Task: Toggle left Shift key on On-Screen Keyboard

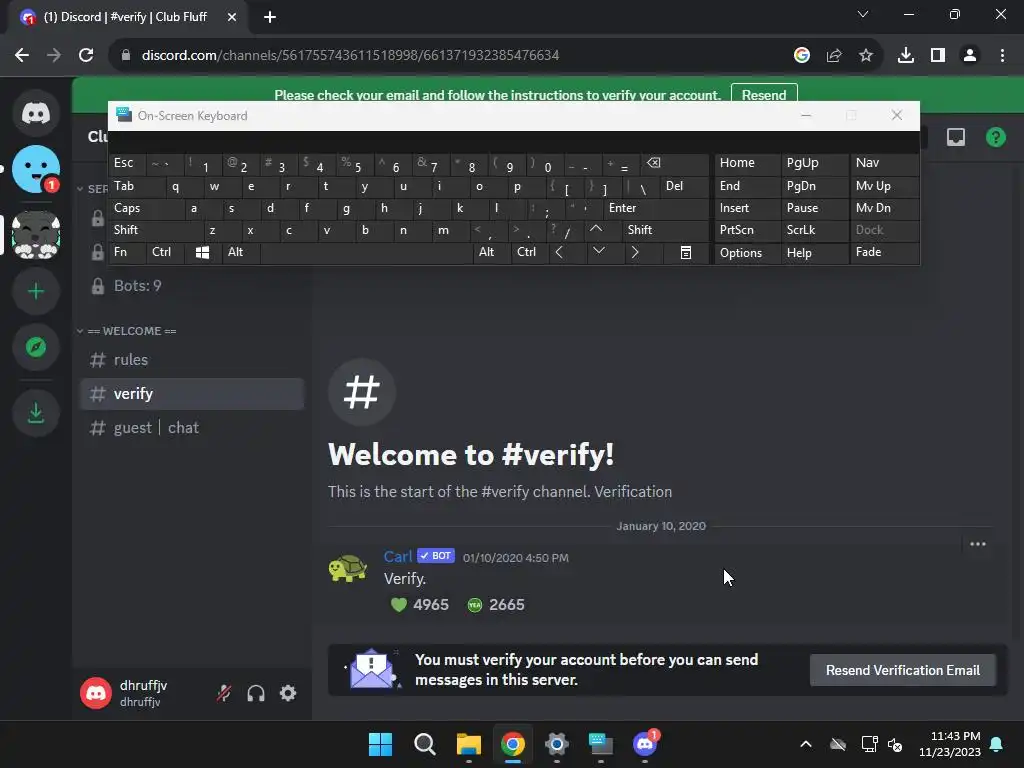Action: 155,230
